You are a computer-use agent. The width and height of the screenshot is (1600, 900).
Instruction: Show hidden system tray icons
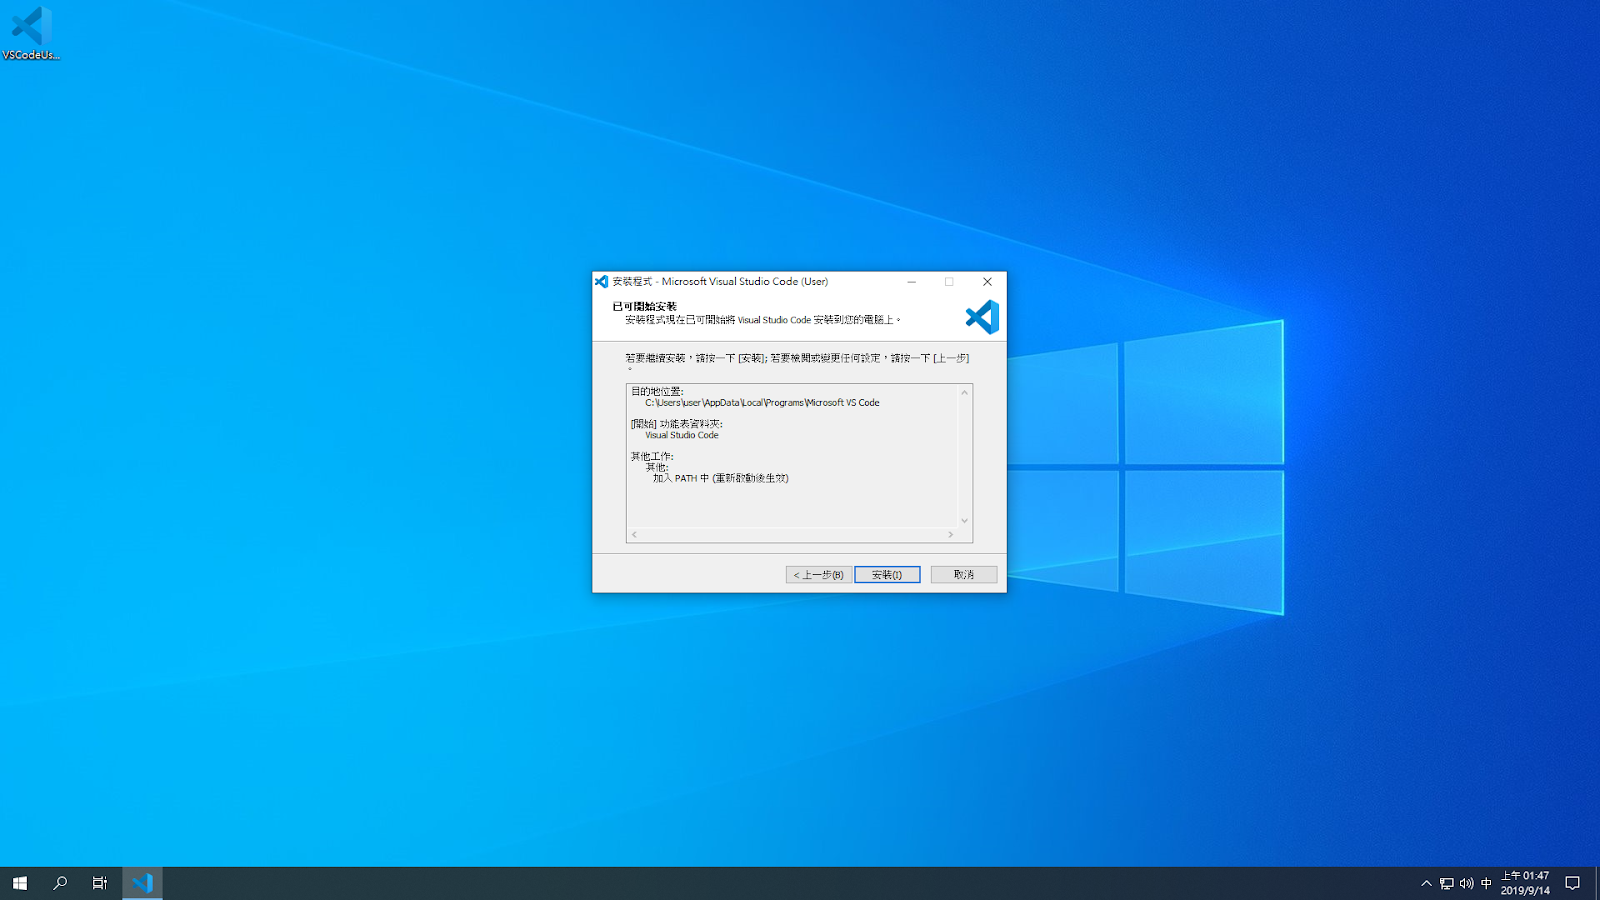1426,883
